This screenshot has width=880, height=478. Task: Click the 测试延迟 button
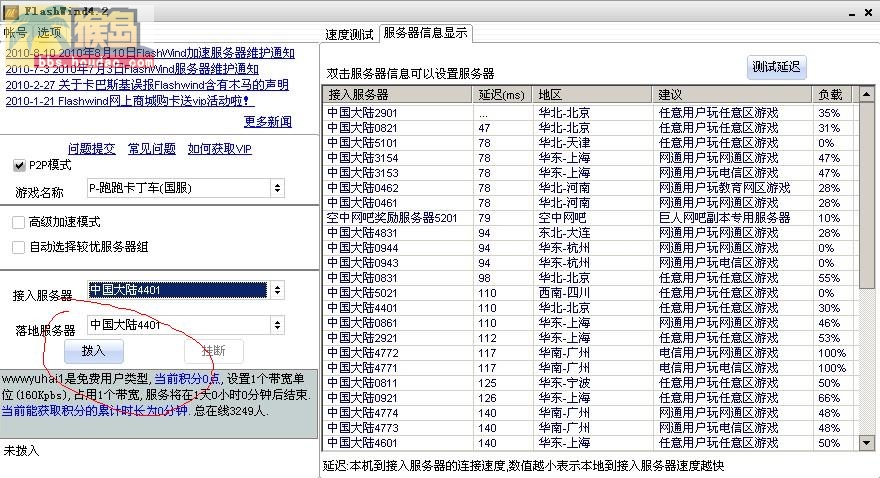[x=776, y=67]
